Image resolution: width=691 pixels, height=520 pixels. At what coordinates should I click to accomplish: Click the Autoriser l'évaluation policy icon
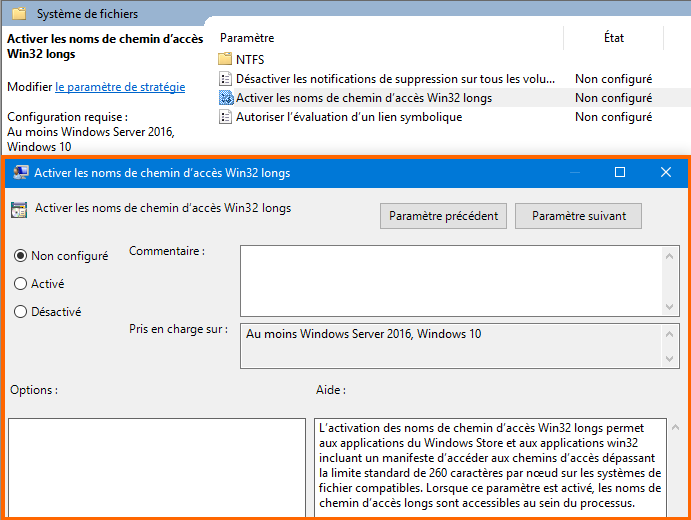pos(225,117)
